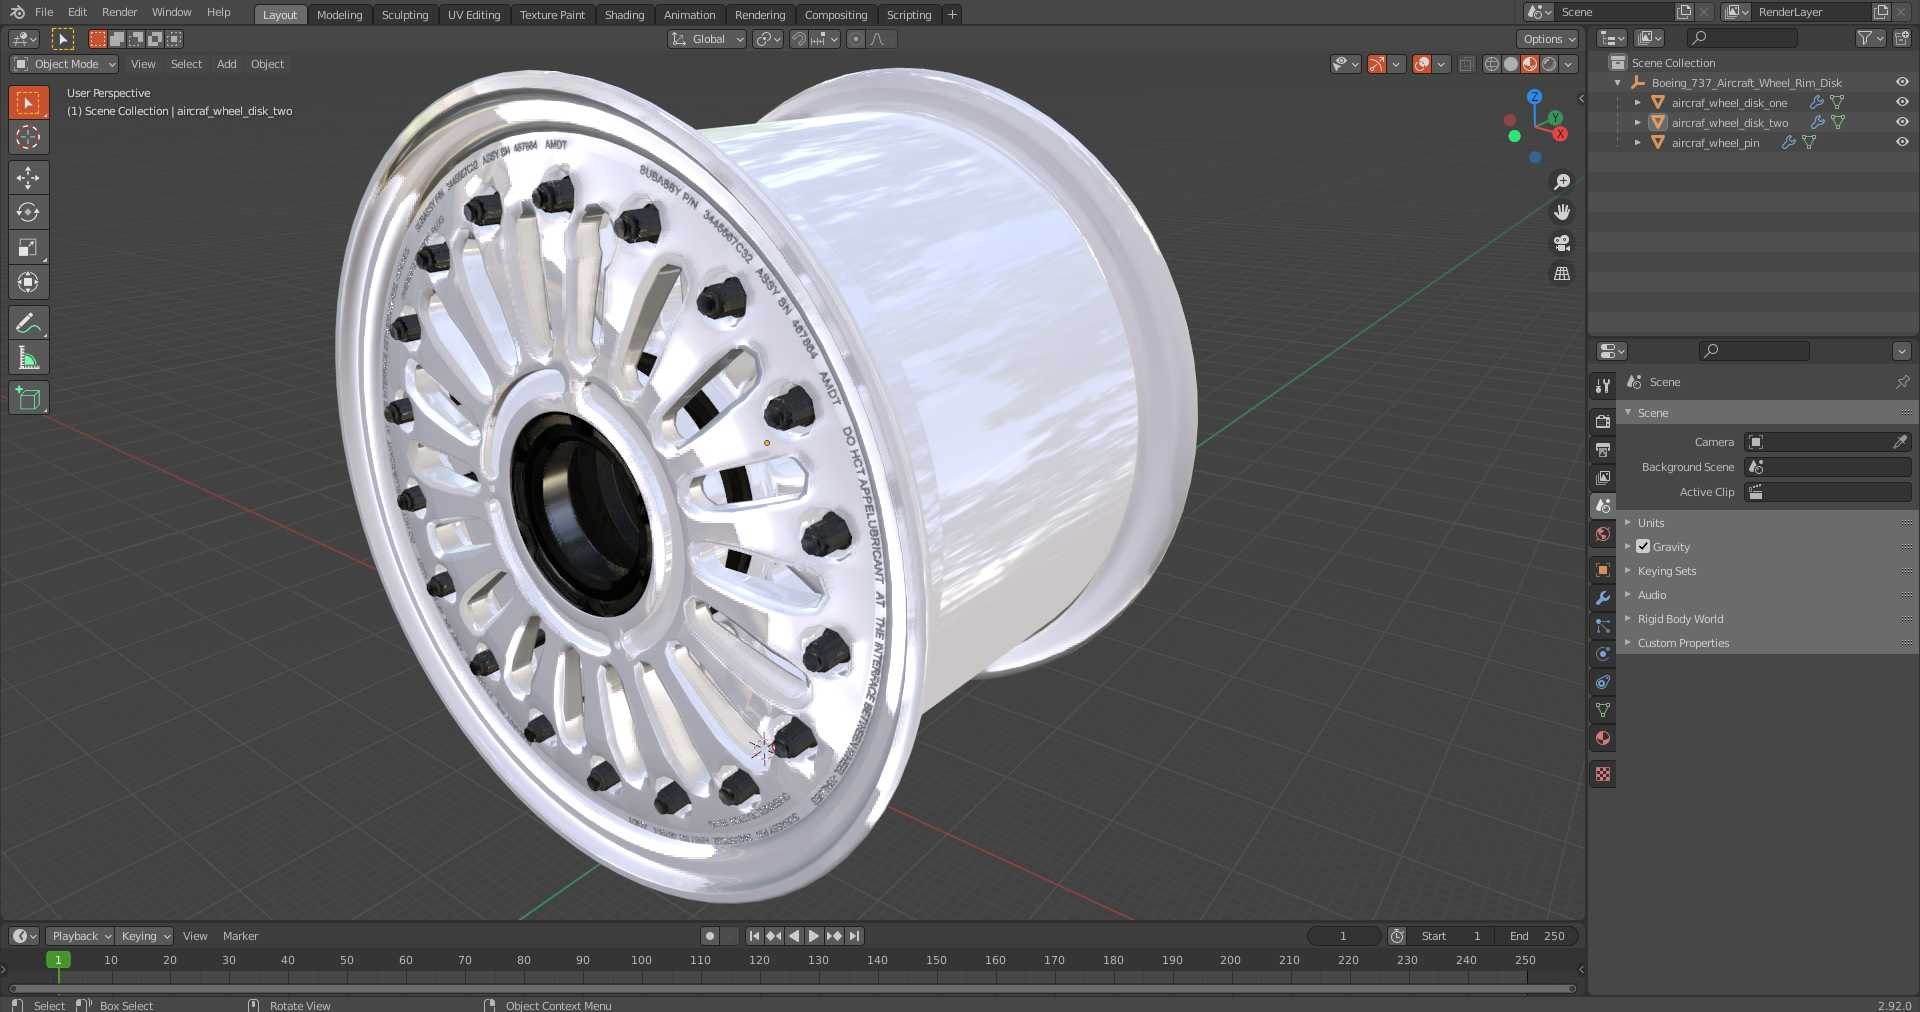Image resolution: width=1920 pixels, height=1012 pixels.
Task: Click the zoom view magnifier icon
Action: (1561, 182)
